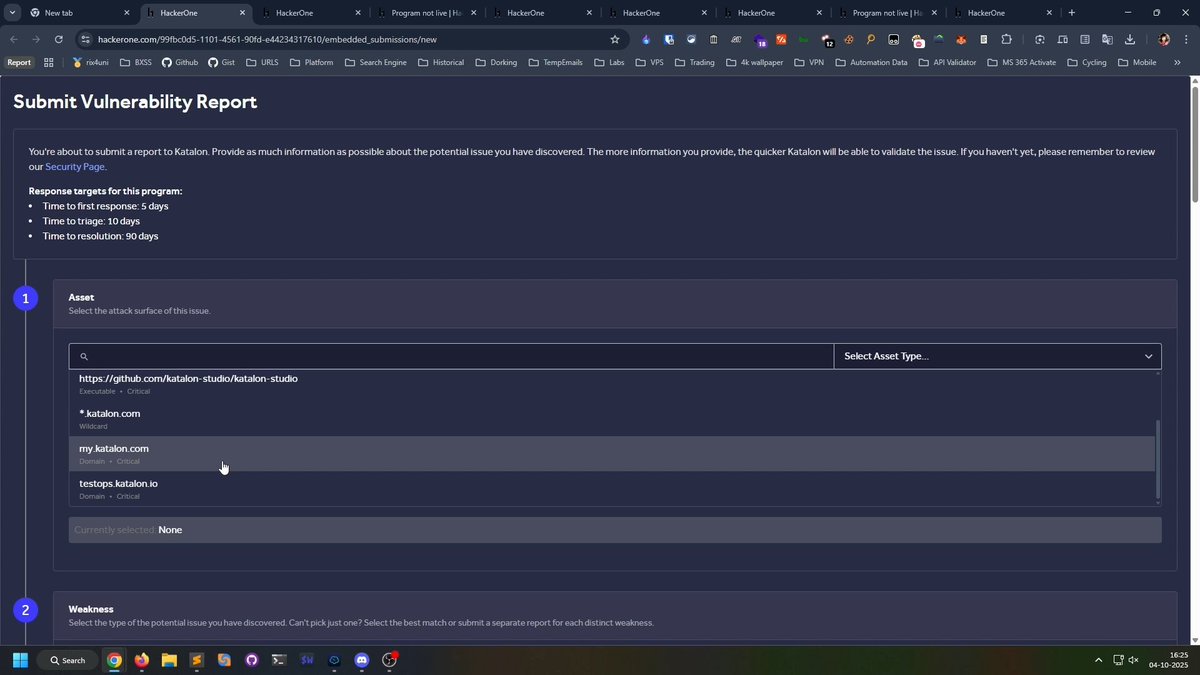Reload the page with the refresh icon
The image size is (1200, 675).
pyautogui.click(x=59, y=39)
